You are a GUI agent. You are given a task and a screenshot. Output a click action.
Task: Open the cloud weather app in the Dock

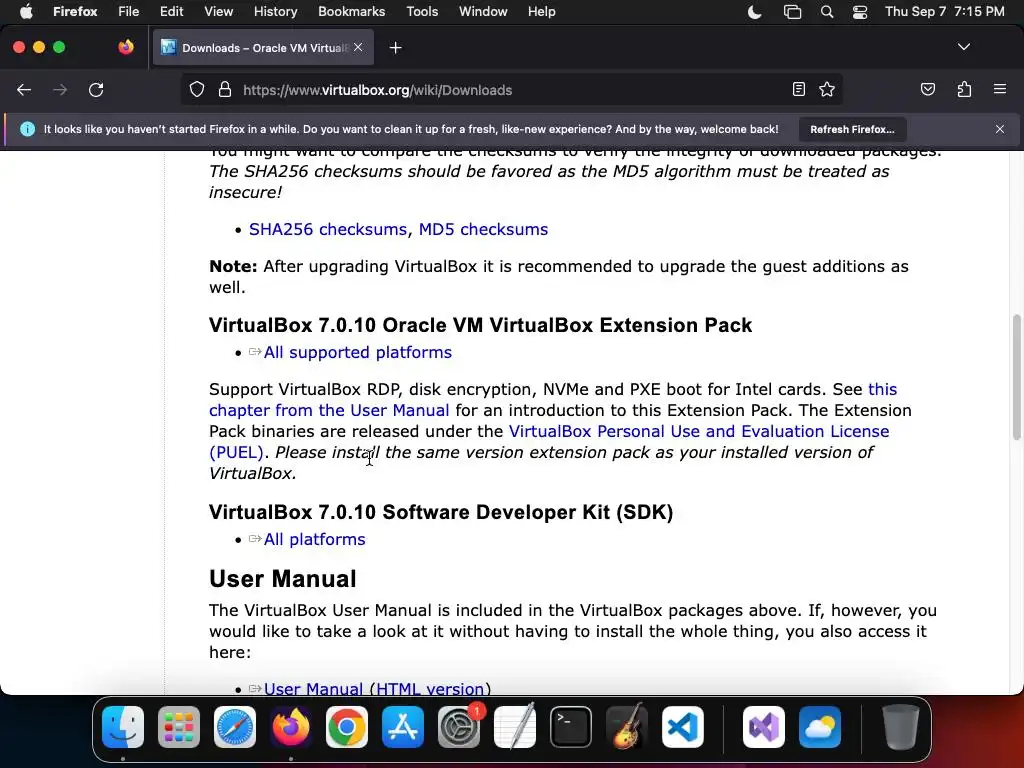pos(820,727)
